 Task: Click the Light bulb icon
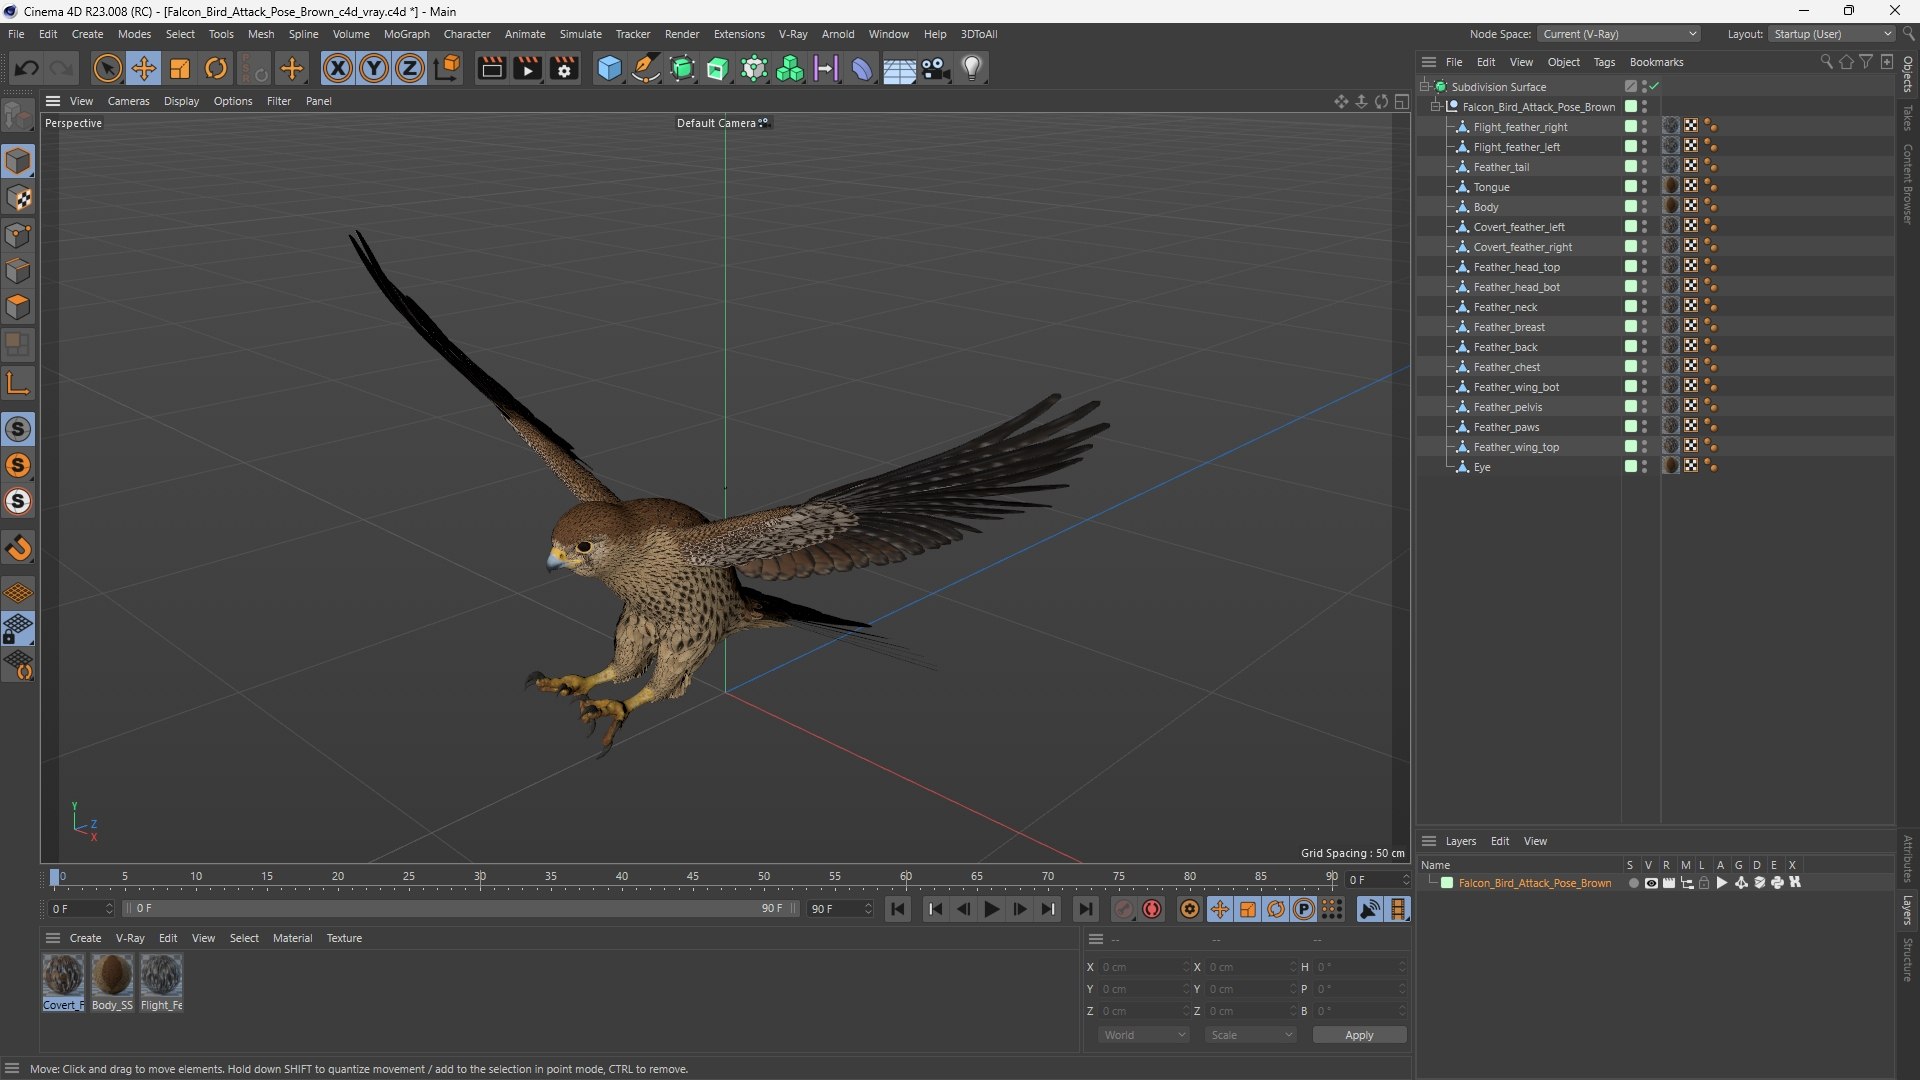tap(972, 68)
